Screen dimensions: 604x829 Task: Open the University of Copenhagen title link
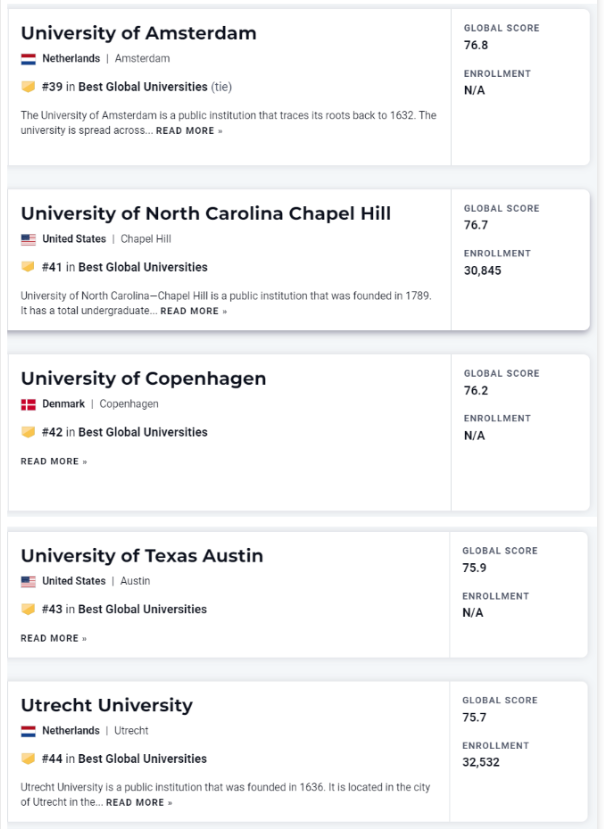(143, 379)
